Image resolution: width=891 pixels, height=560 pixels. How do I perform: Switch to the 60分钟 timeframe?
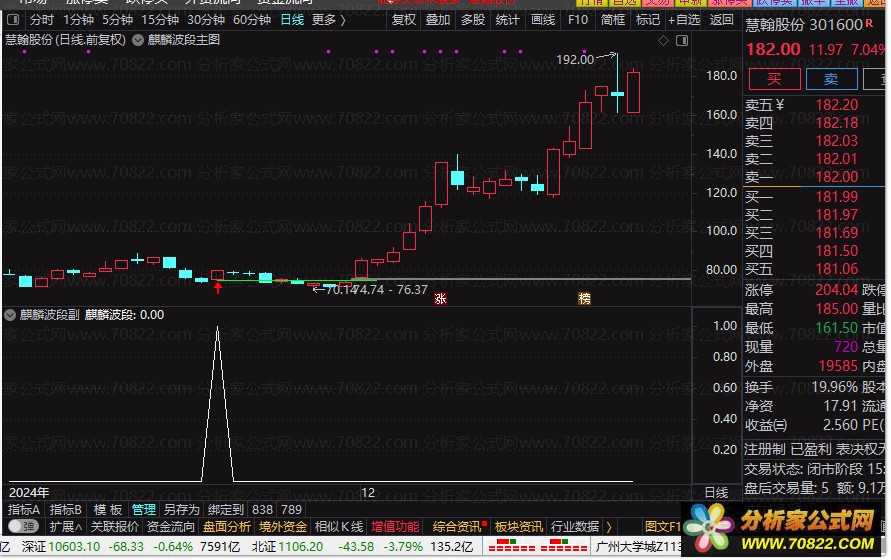click(x=252, y=20)
